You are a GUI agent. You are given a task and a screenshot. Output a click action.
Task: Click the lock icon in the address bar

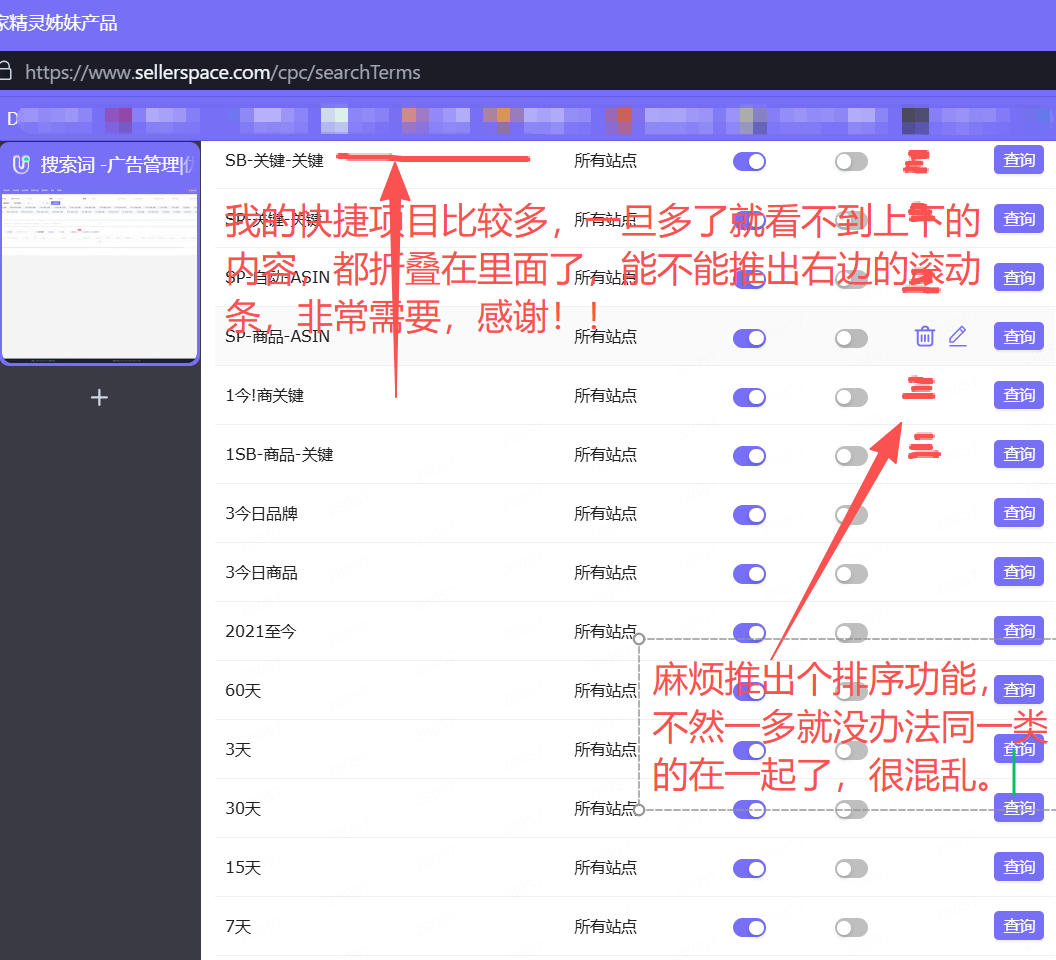(5, 72)
